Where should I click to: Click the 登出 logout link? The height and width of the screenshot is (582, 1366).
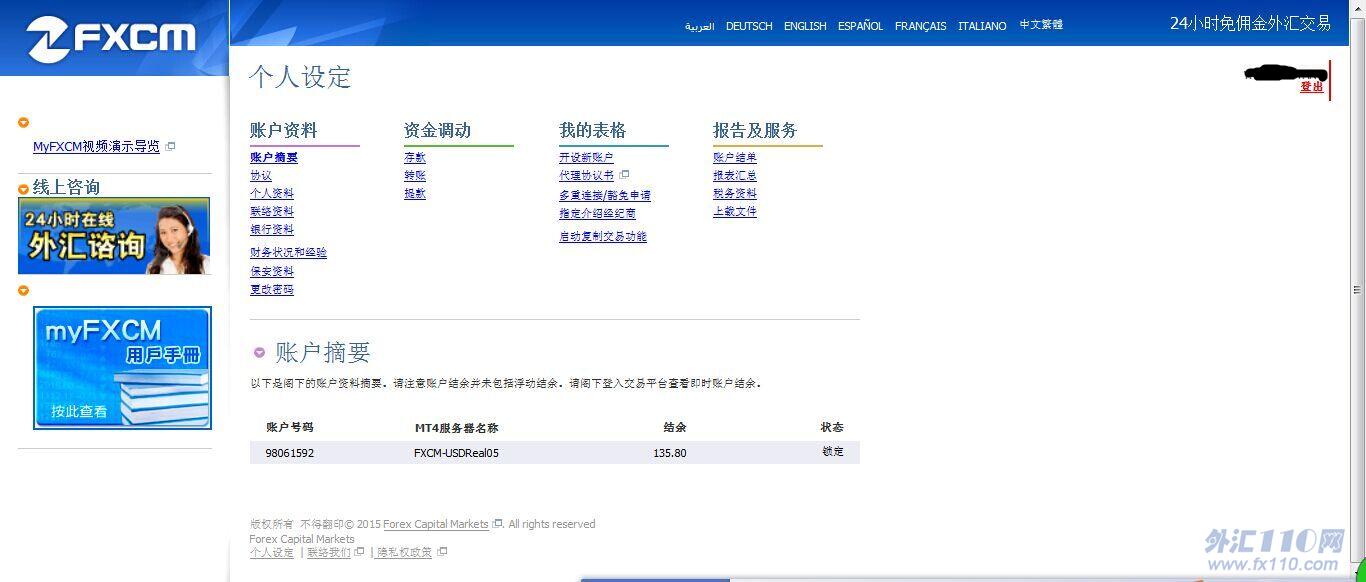(1312, 87)
